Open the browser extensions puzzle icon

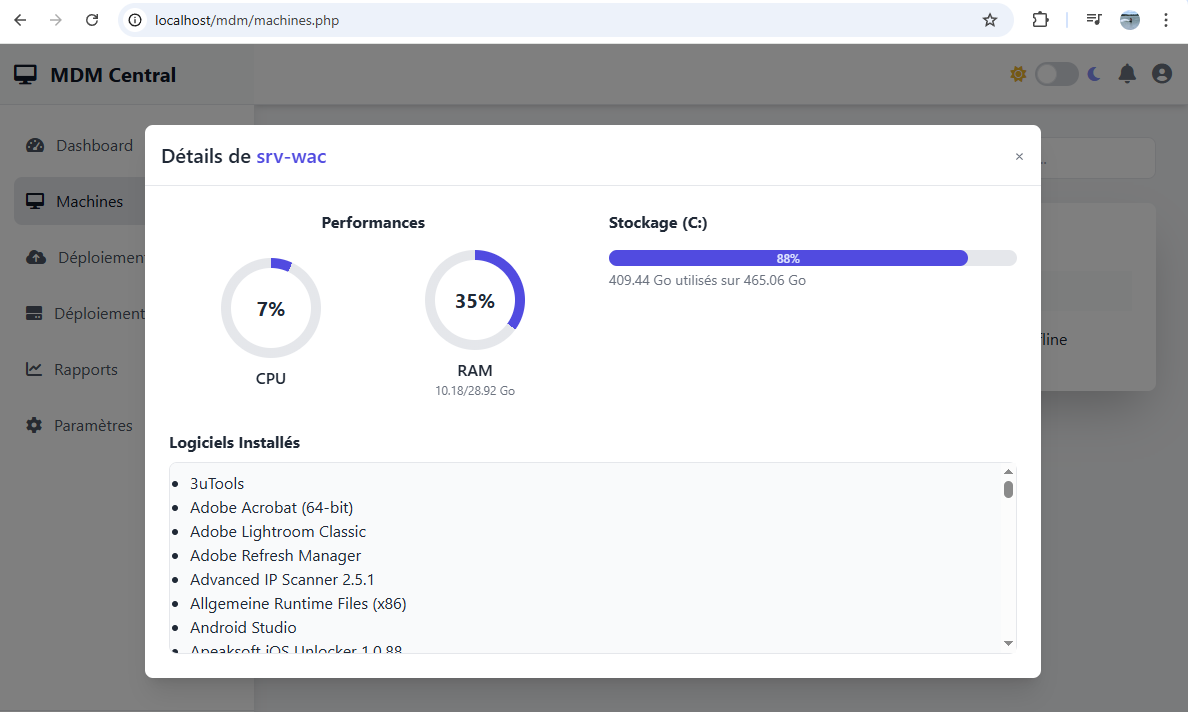[x=1040, y=20]
